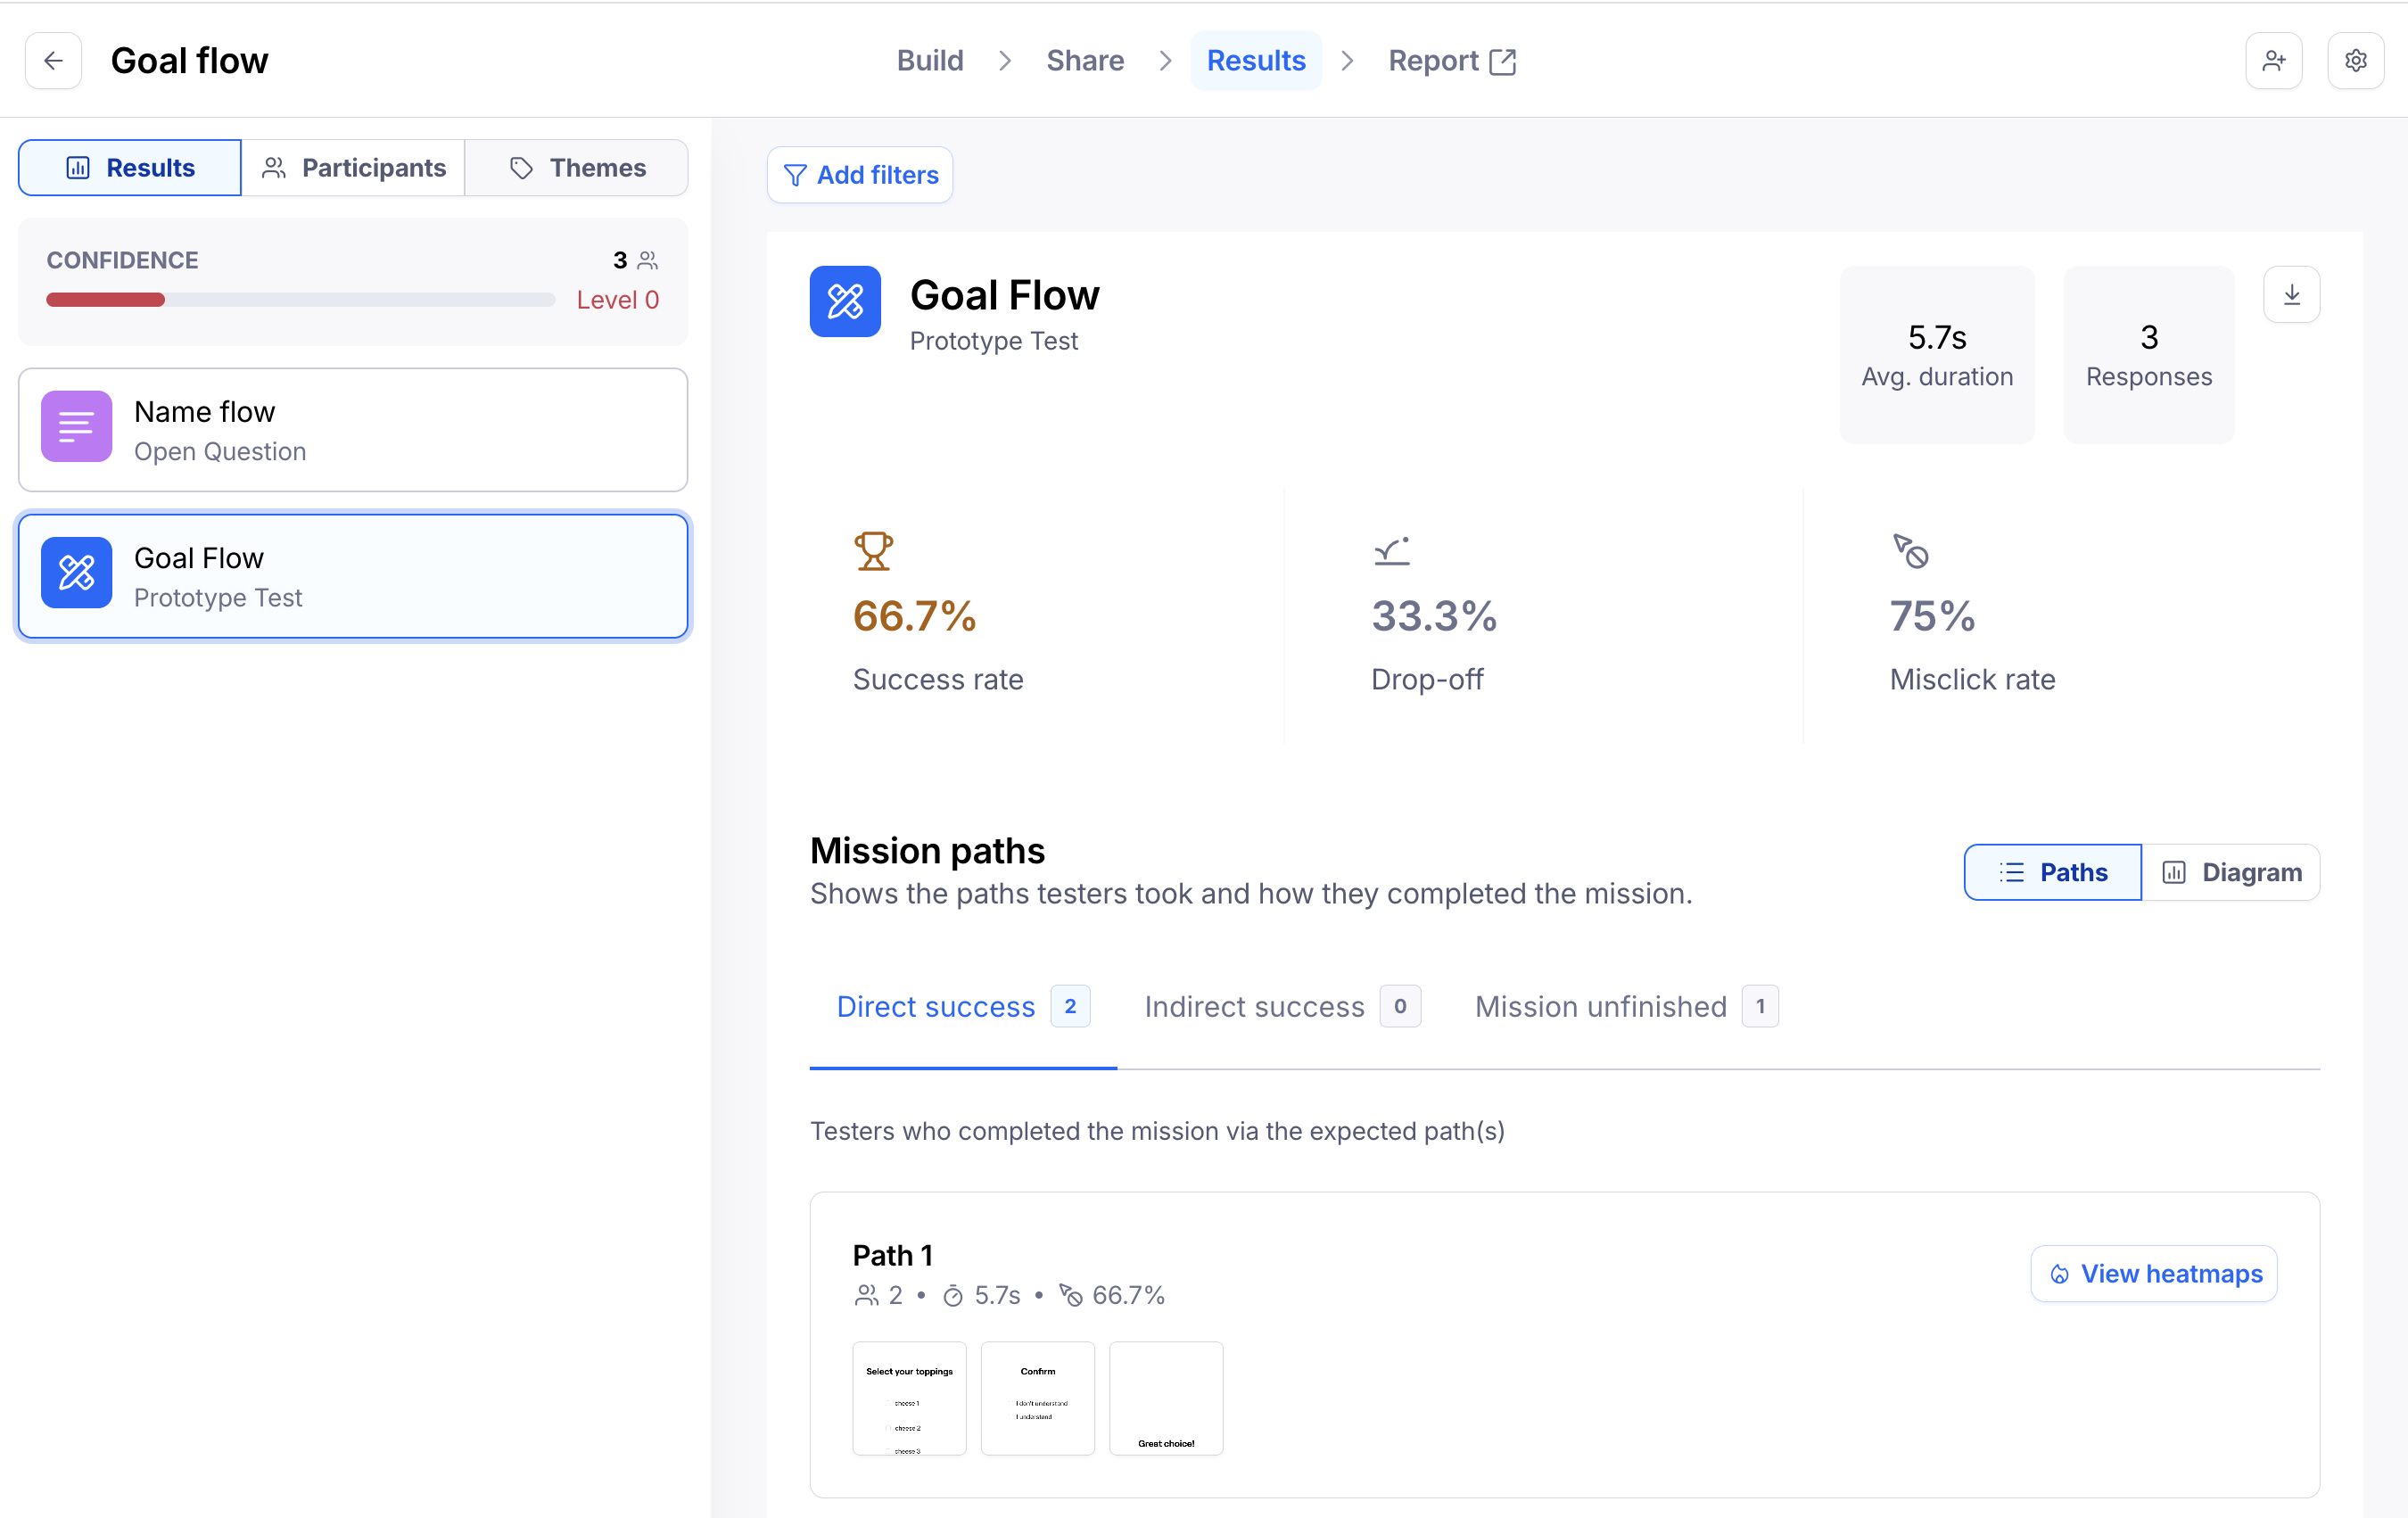The width and height of the screenshot is (2408, 1518).
Task: Click the success rate trophy icon
Action: point(873,551)
